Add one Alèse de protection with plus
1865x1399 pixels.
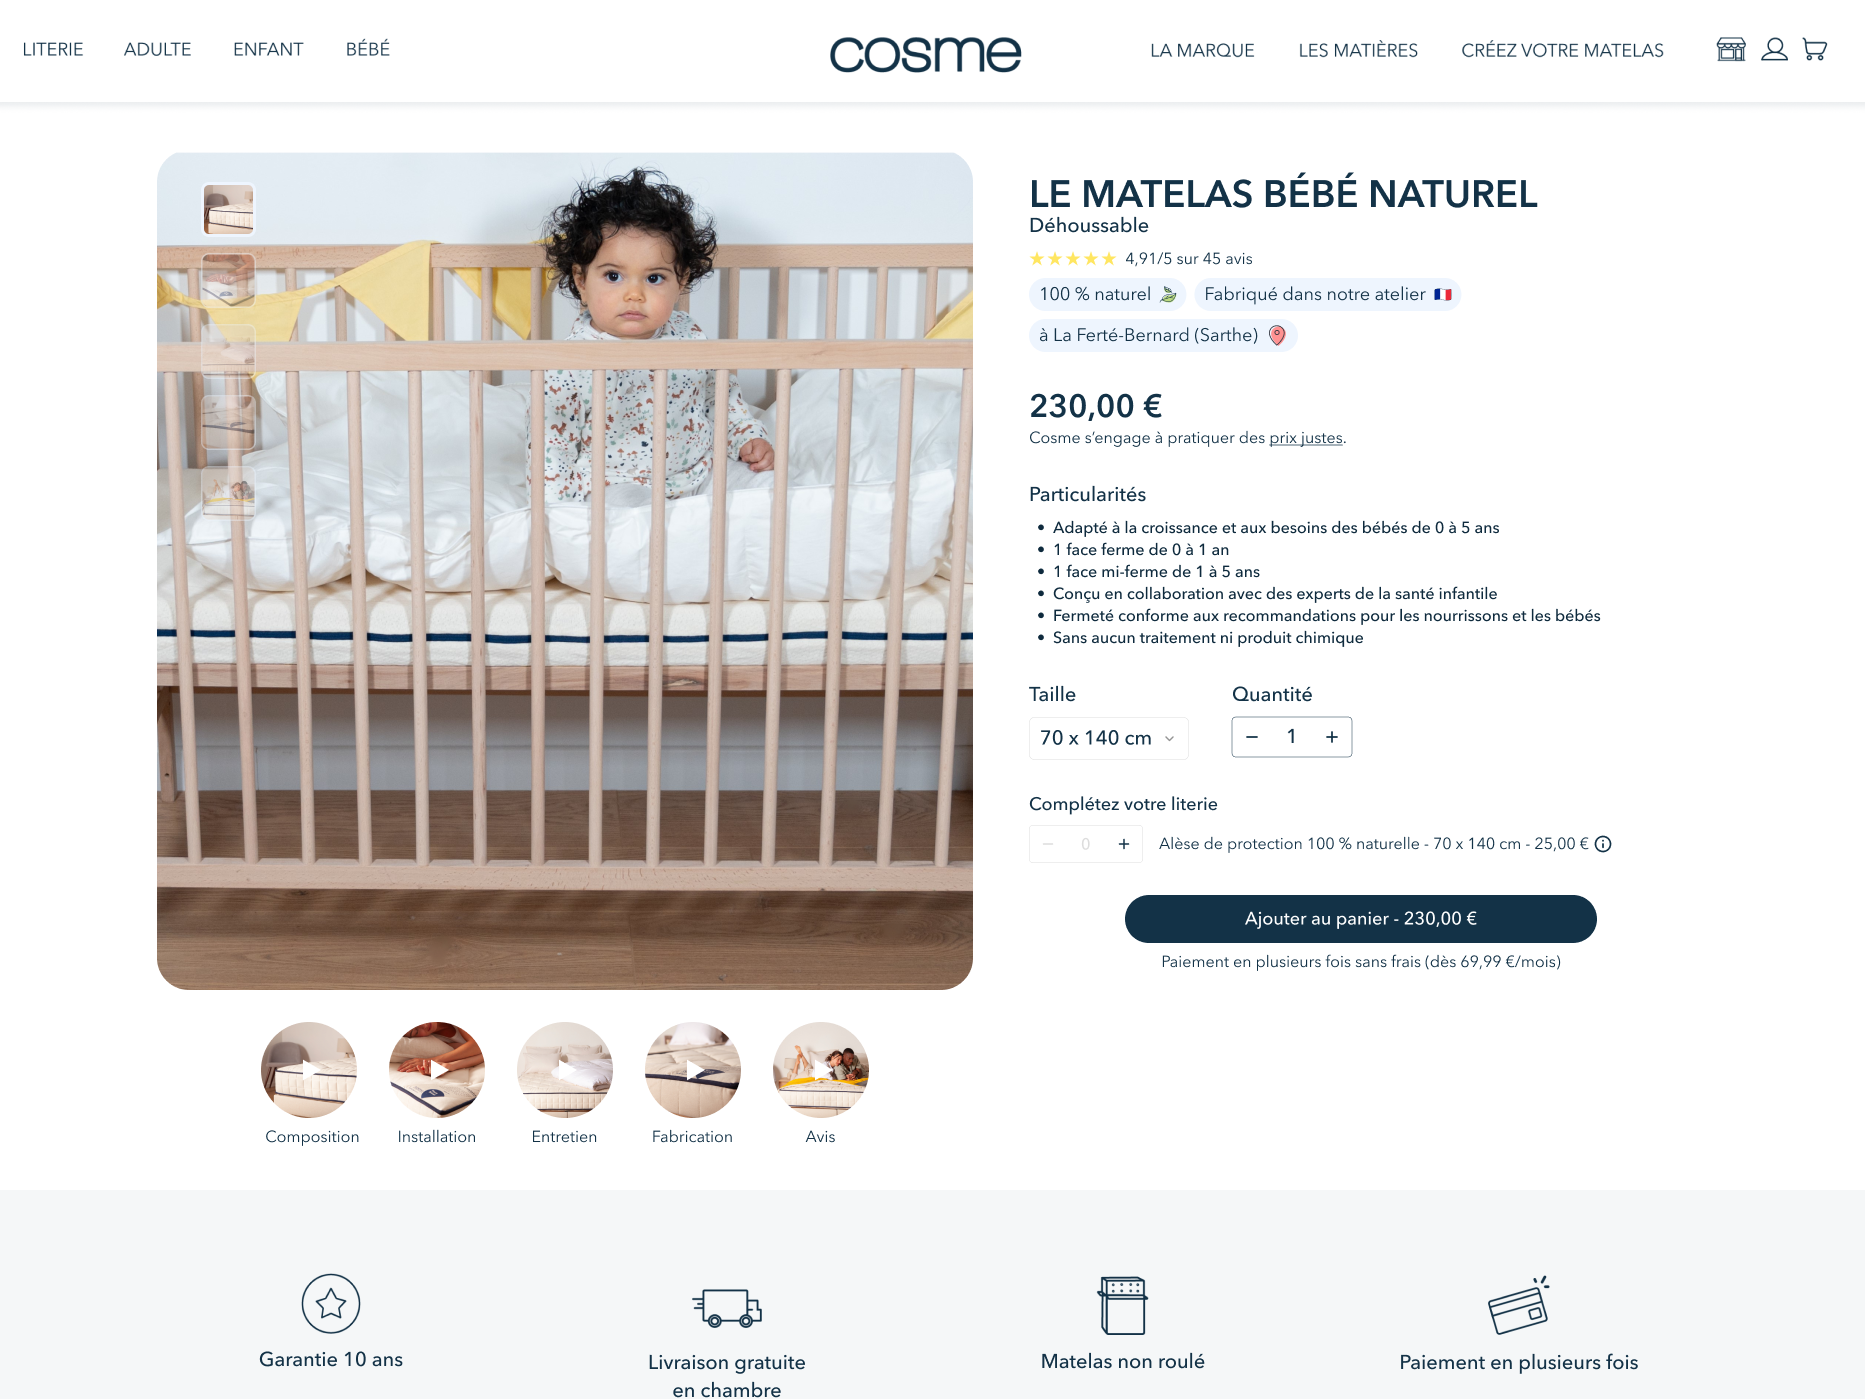click(x=1124, y=844)
